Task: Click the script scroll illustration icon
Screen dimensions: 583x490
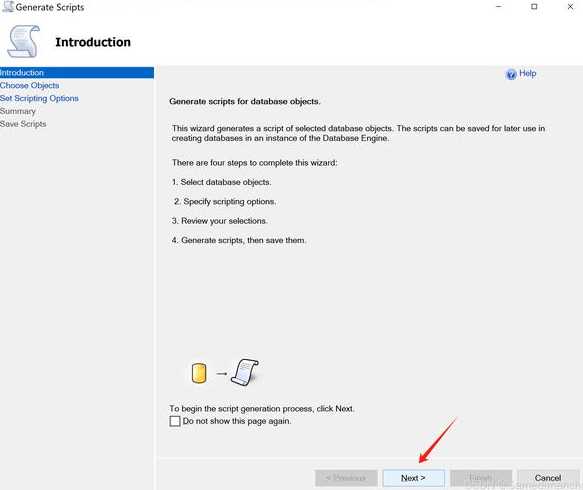Action: click(x=245, y=372)
